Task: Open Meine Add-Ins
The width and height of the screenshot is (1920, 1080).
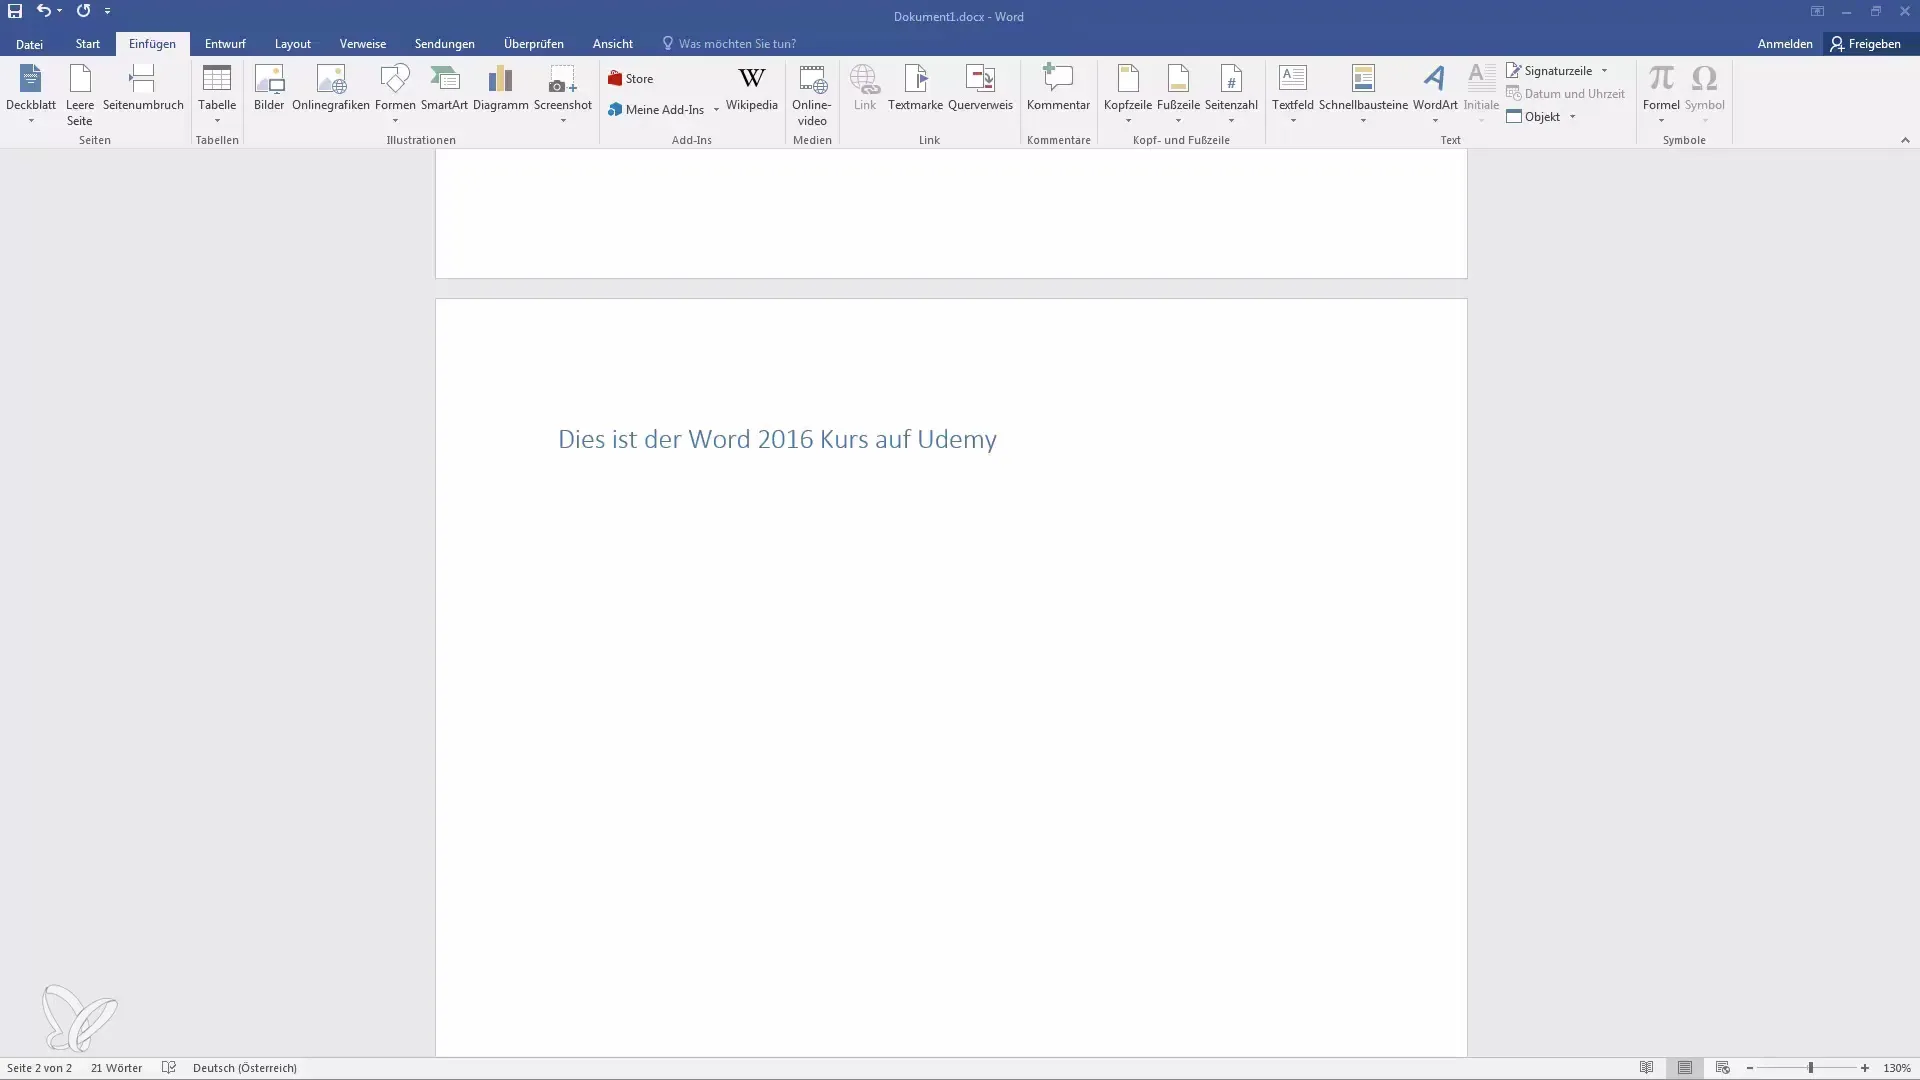Action: pyautogui.click(x=656, y=110)
